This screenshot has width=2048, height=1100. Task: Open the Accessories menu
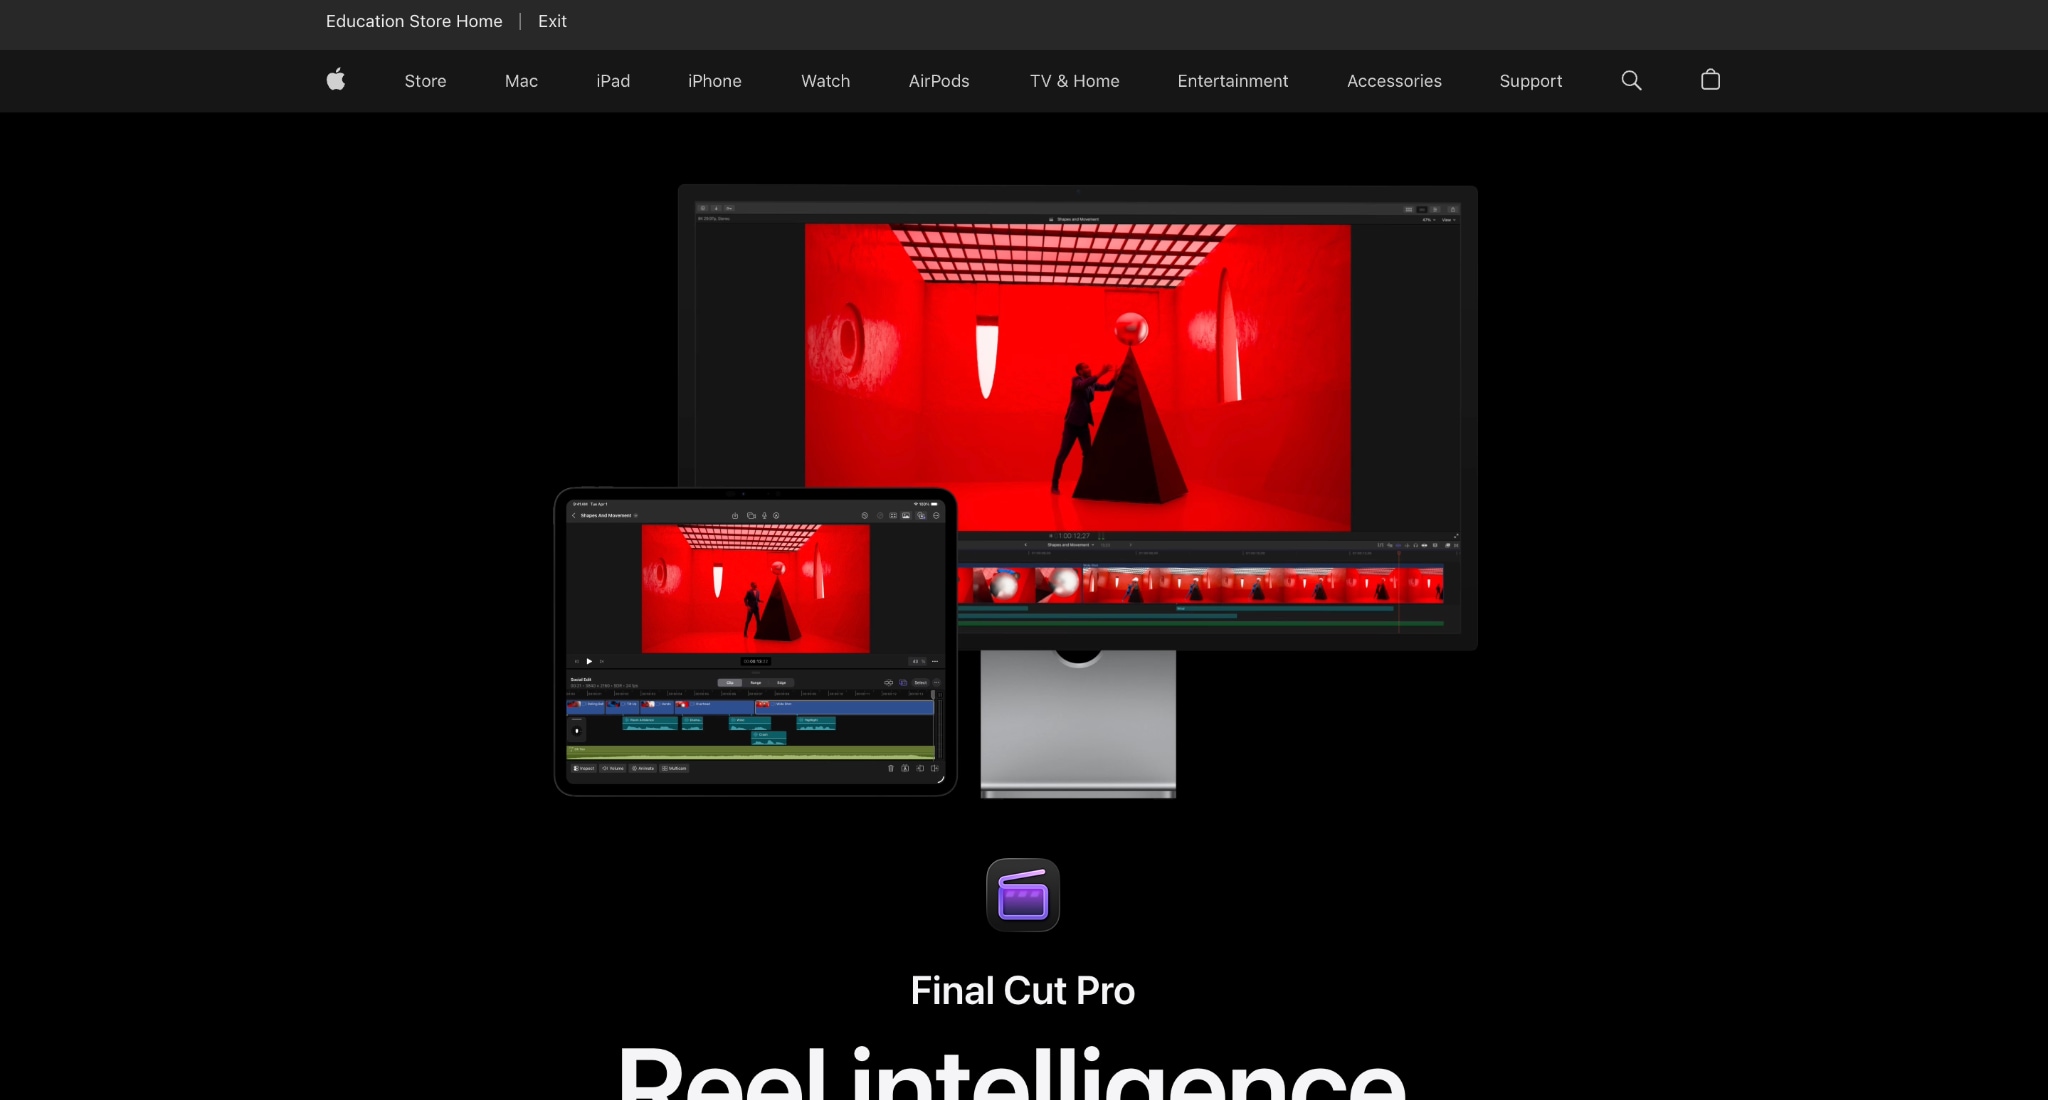coord(1394,81)
